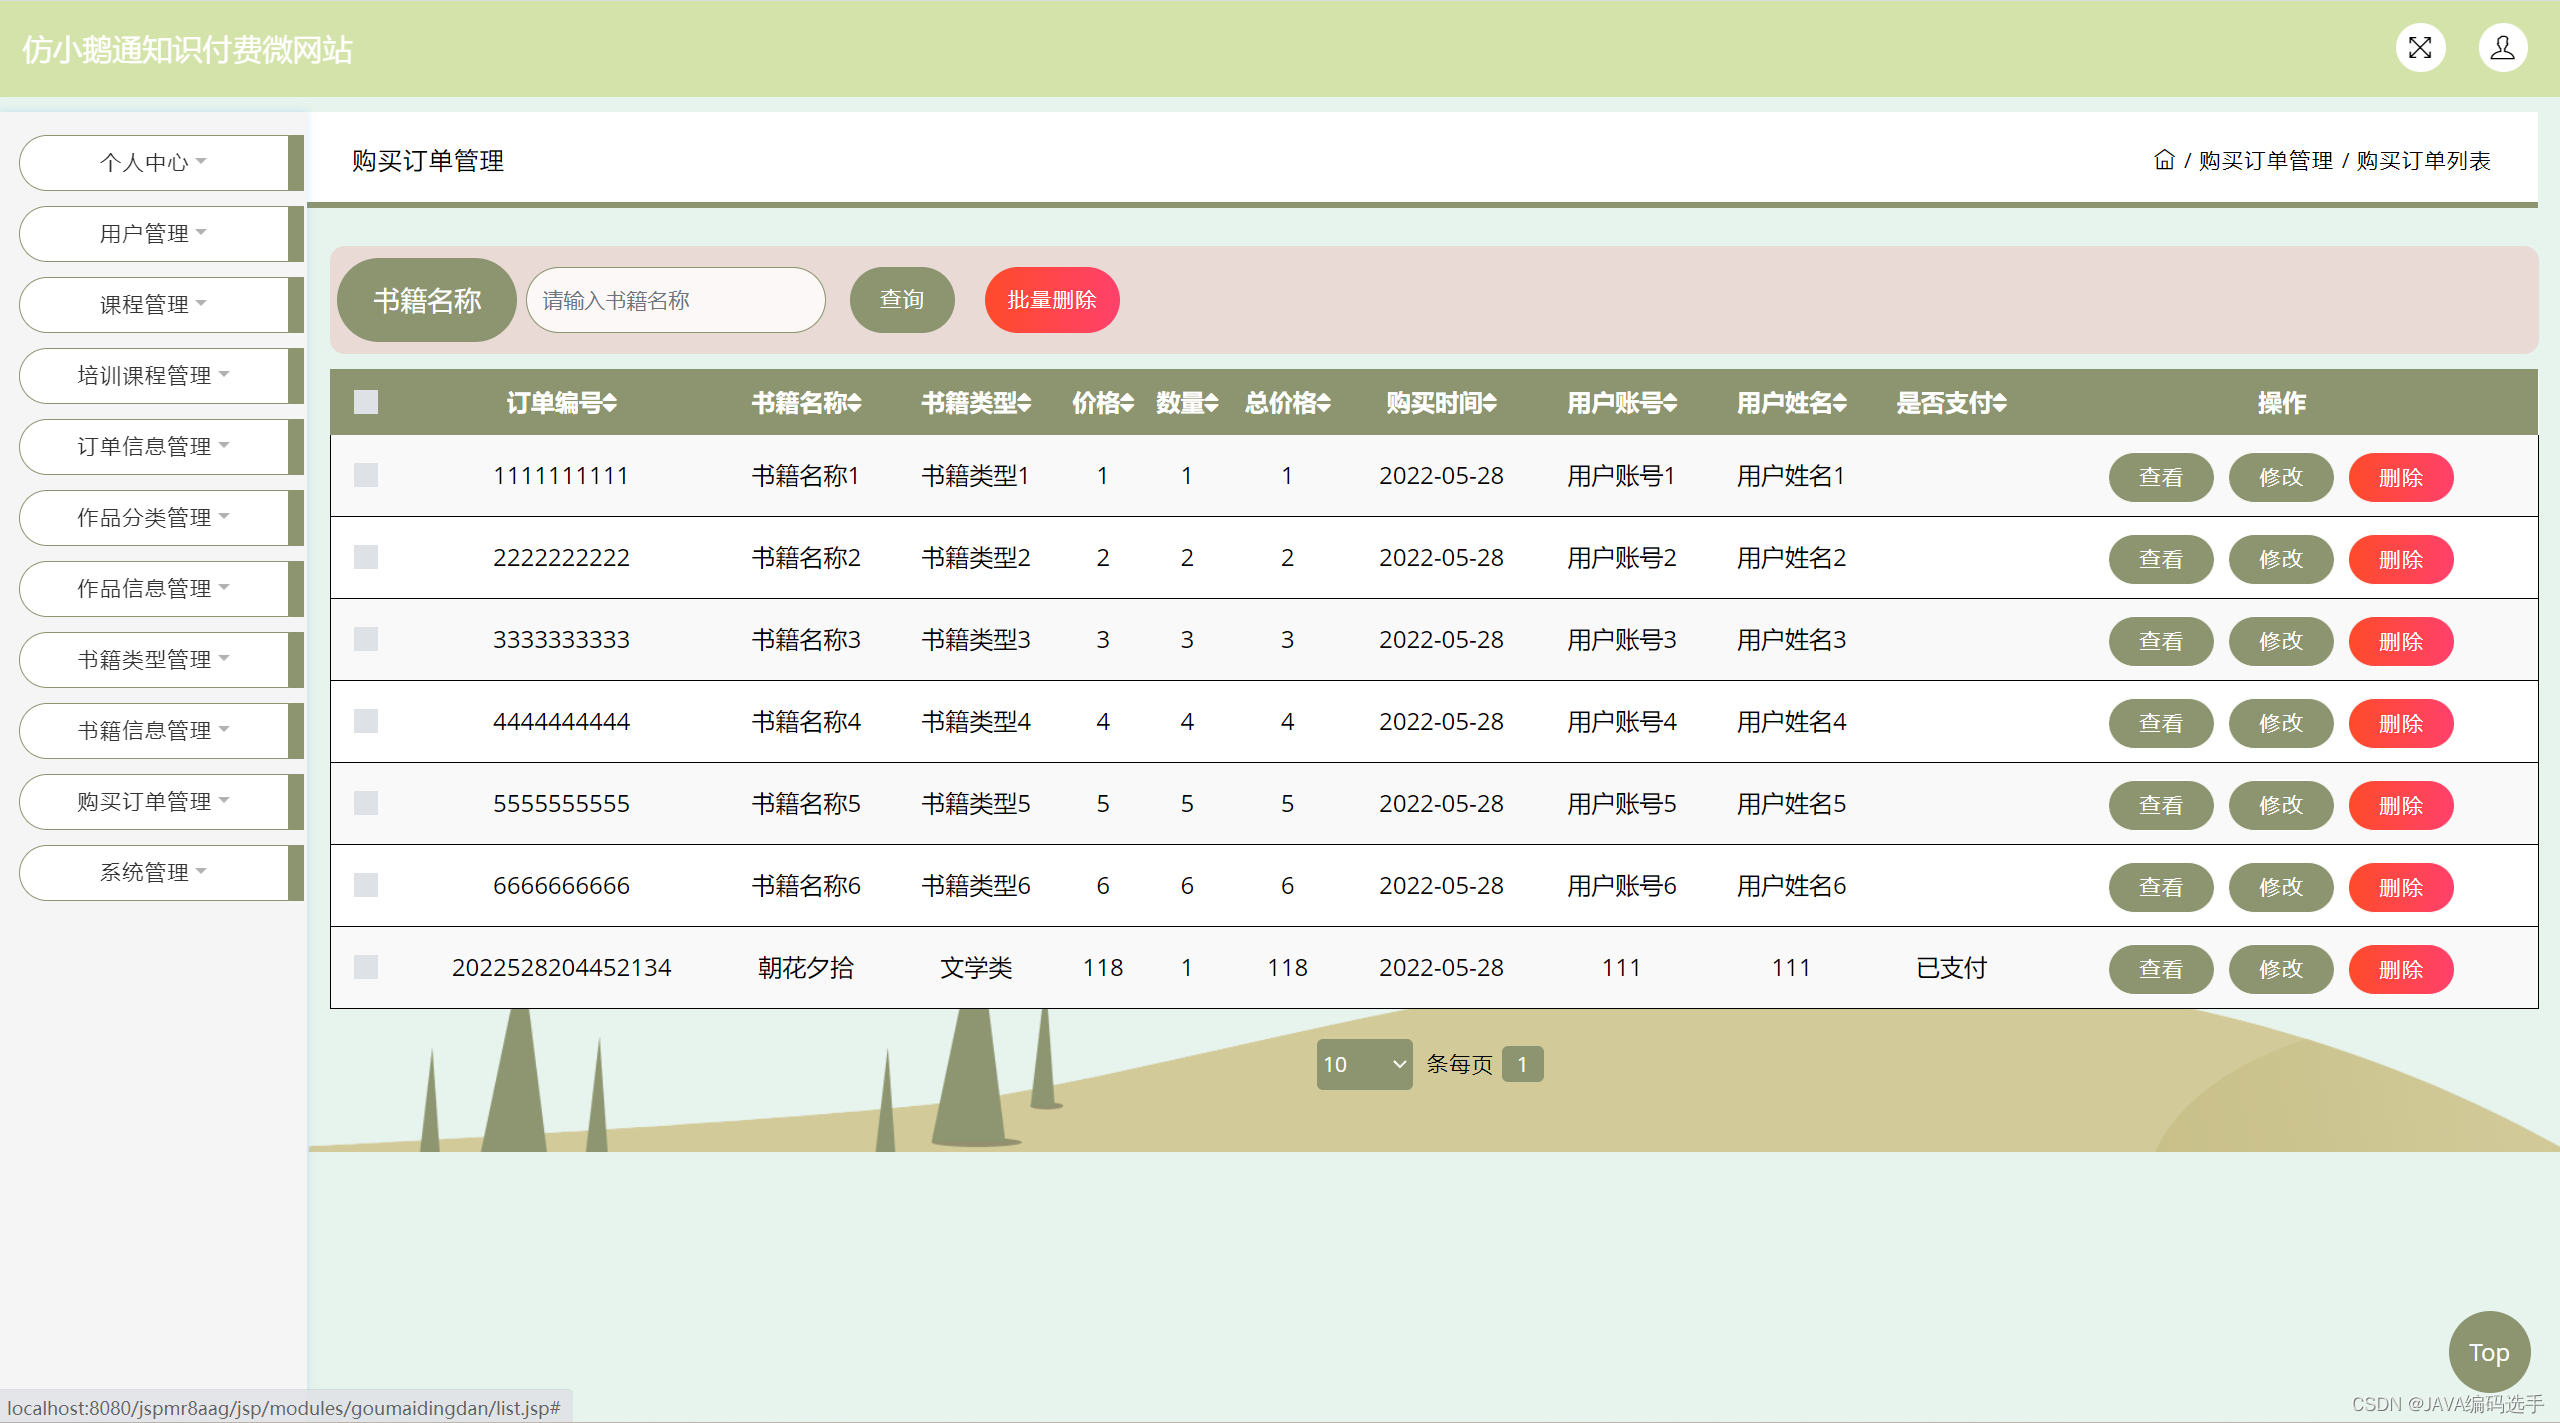Sort by 购买时间 column arrows
The image size is (2560, 1423).
(x=1490, y=403)
